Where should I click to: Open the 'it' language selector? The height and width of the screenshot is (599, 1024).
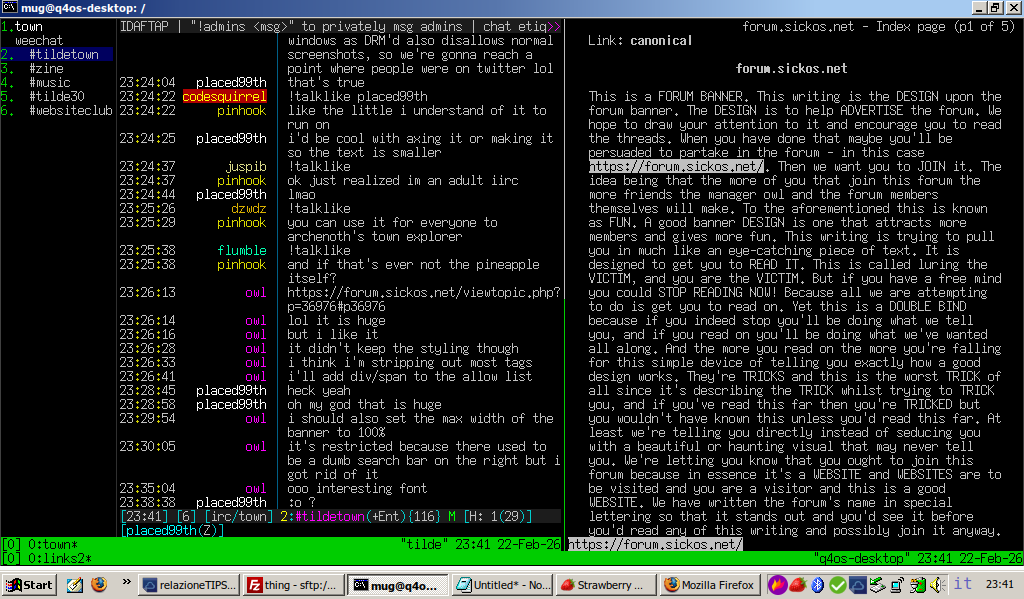(962, 583)
